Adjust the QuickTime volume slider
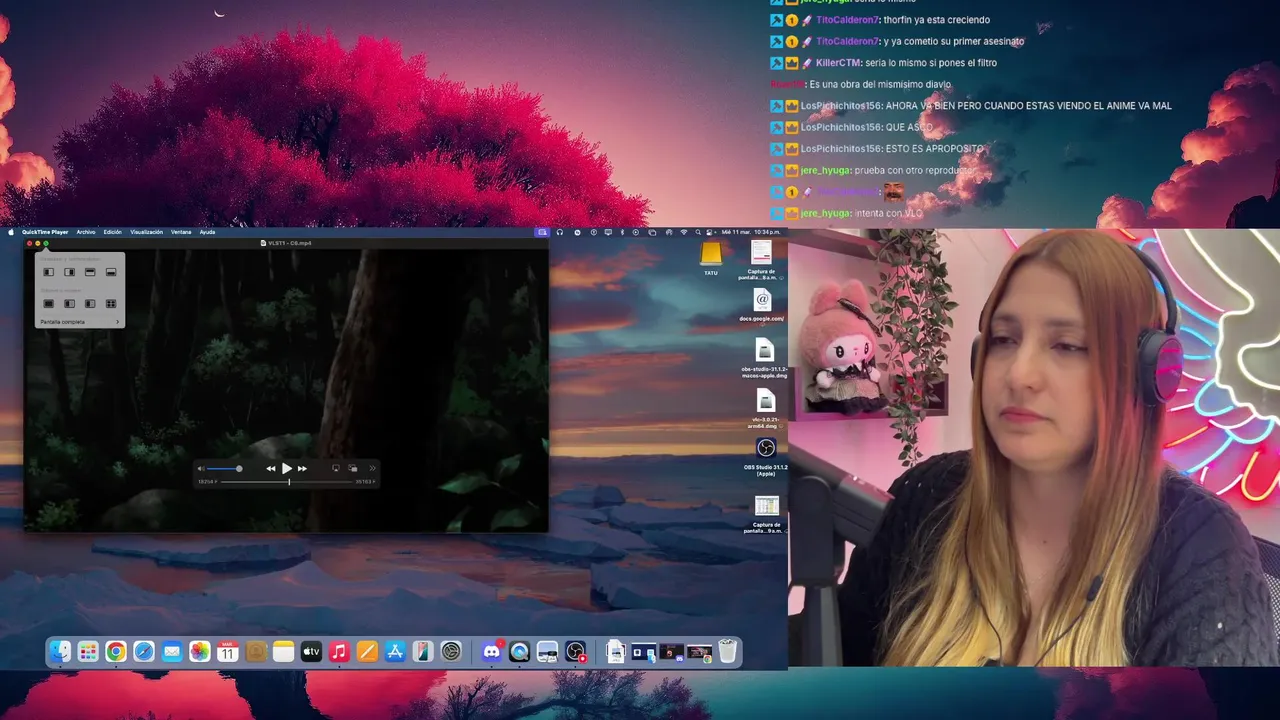1280x720 pixels. (223, 468)
